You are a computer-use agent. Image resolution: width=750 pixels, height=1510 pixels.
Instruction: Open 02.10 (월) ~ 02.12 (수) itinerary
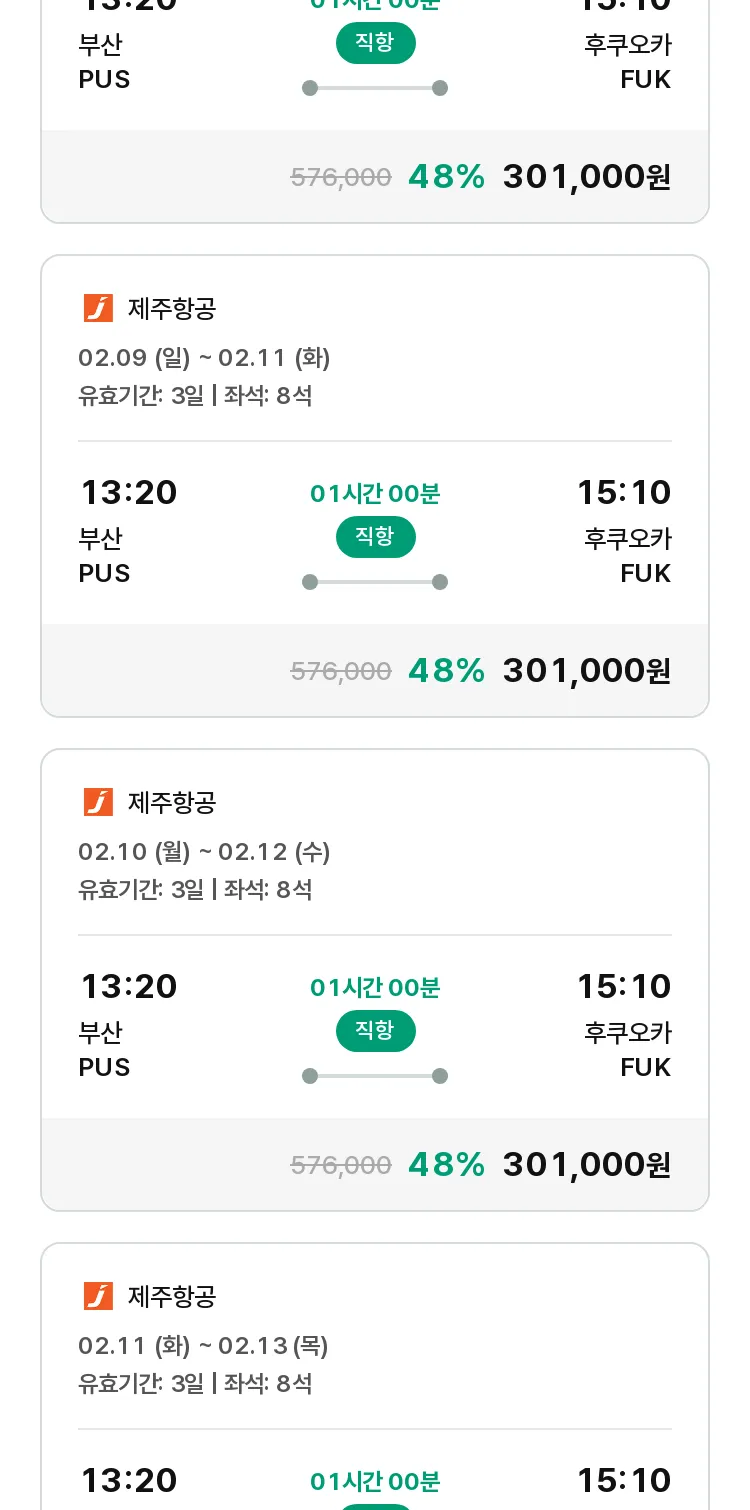click(x=204, y=852)
